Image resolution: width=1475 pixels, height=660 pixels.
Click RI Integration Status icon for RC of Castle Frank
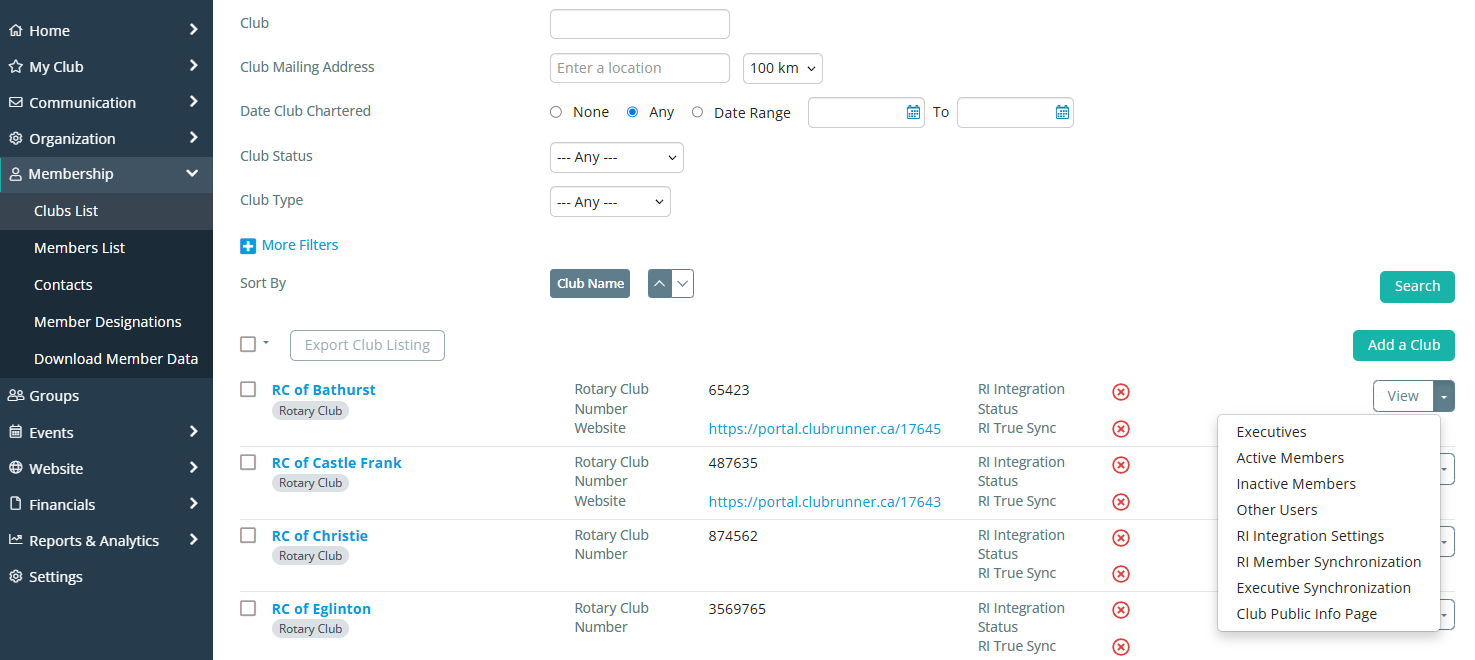[1121, 465]
